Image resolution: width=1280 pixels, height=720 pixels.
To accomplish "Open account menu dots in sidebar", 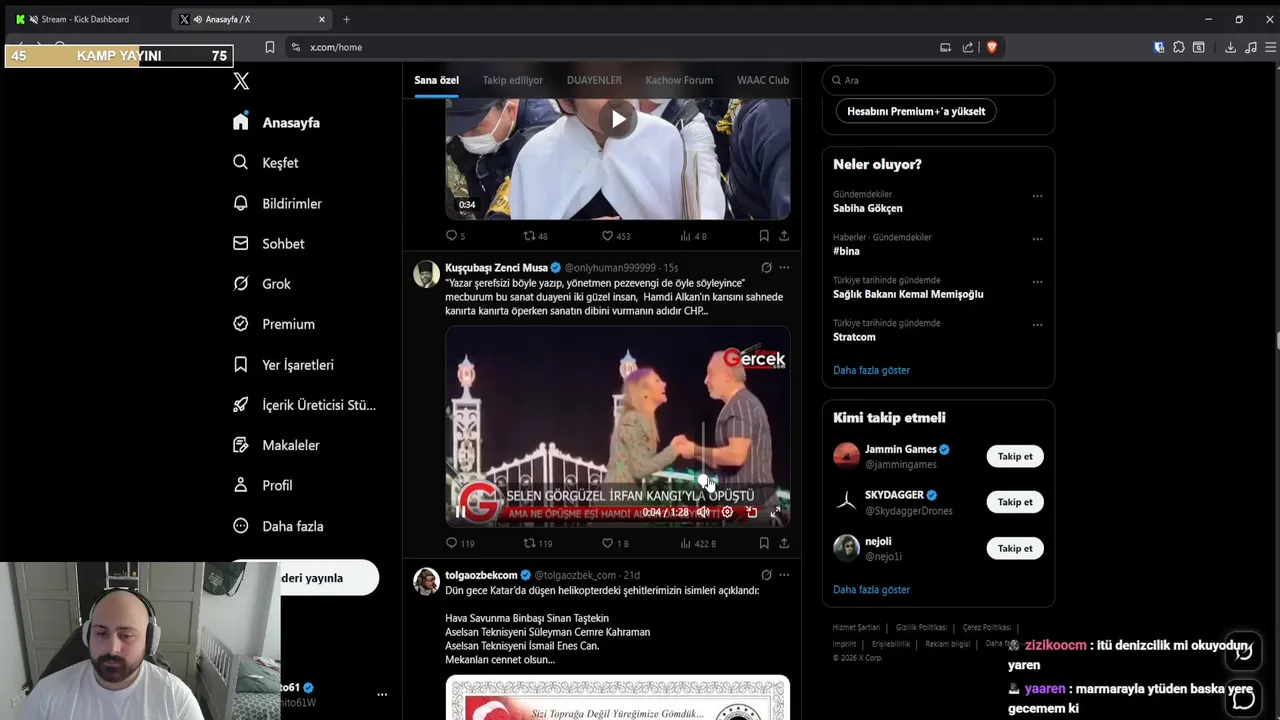I will pos(382,694).
